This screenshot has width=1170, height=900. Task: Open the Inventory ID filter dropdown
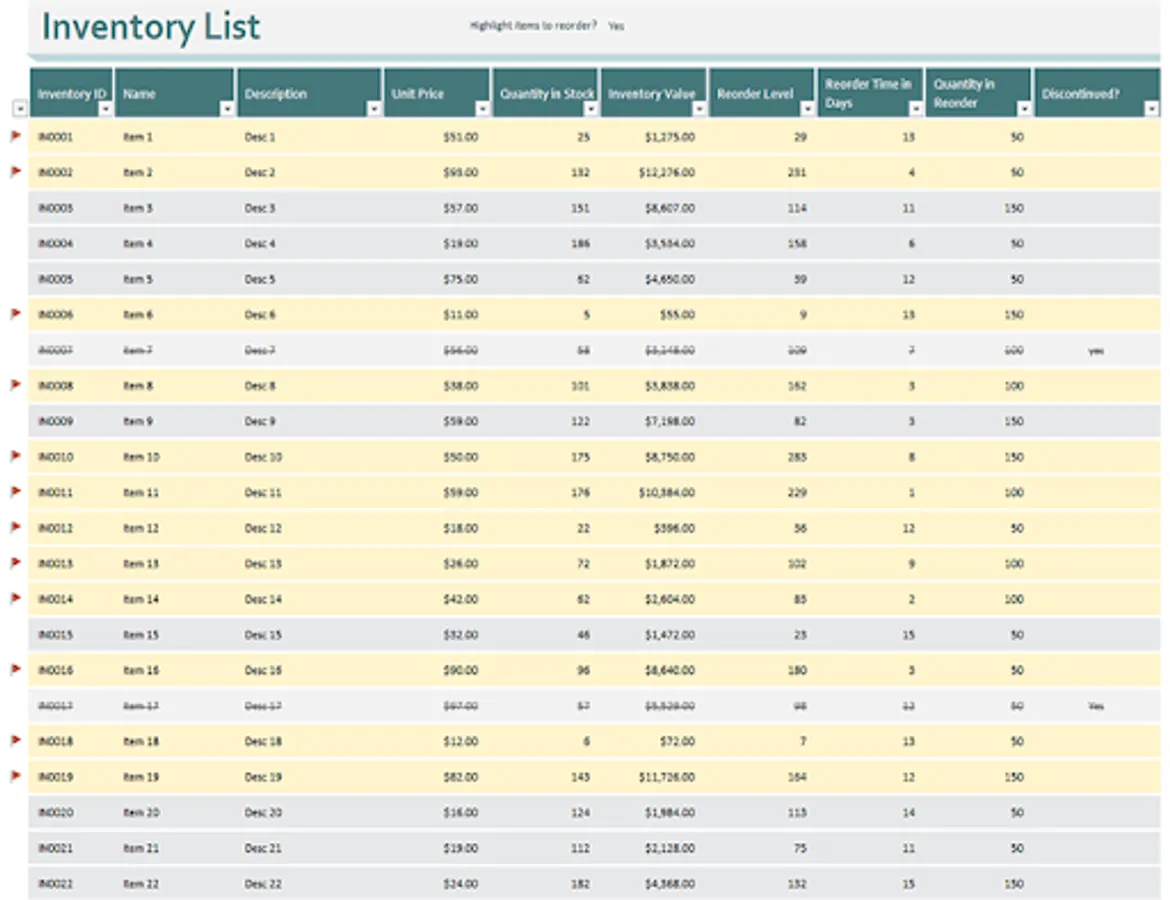[x=106, y=109]
